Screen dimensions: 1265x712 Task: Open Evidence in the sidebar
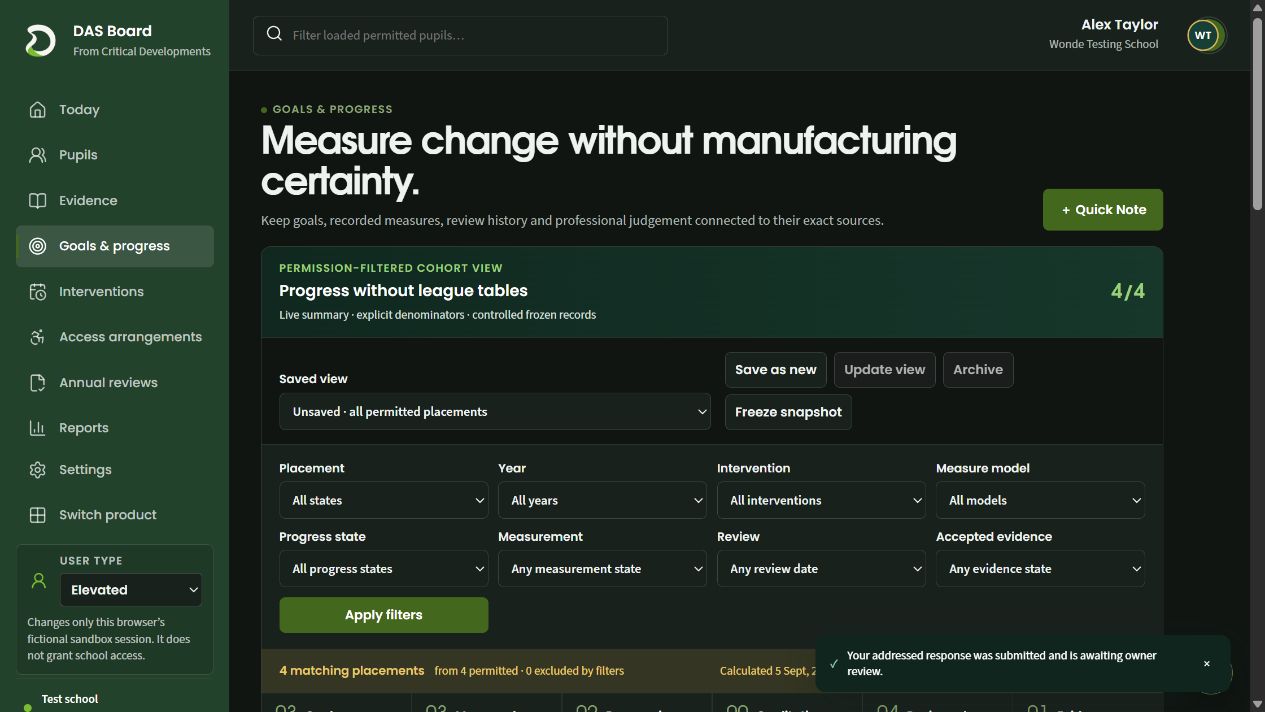pos(114,200)
